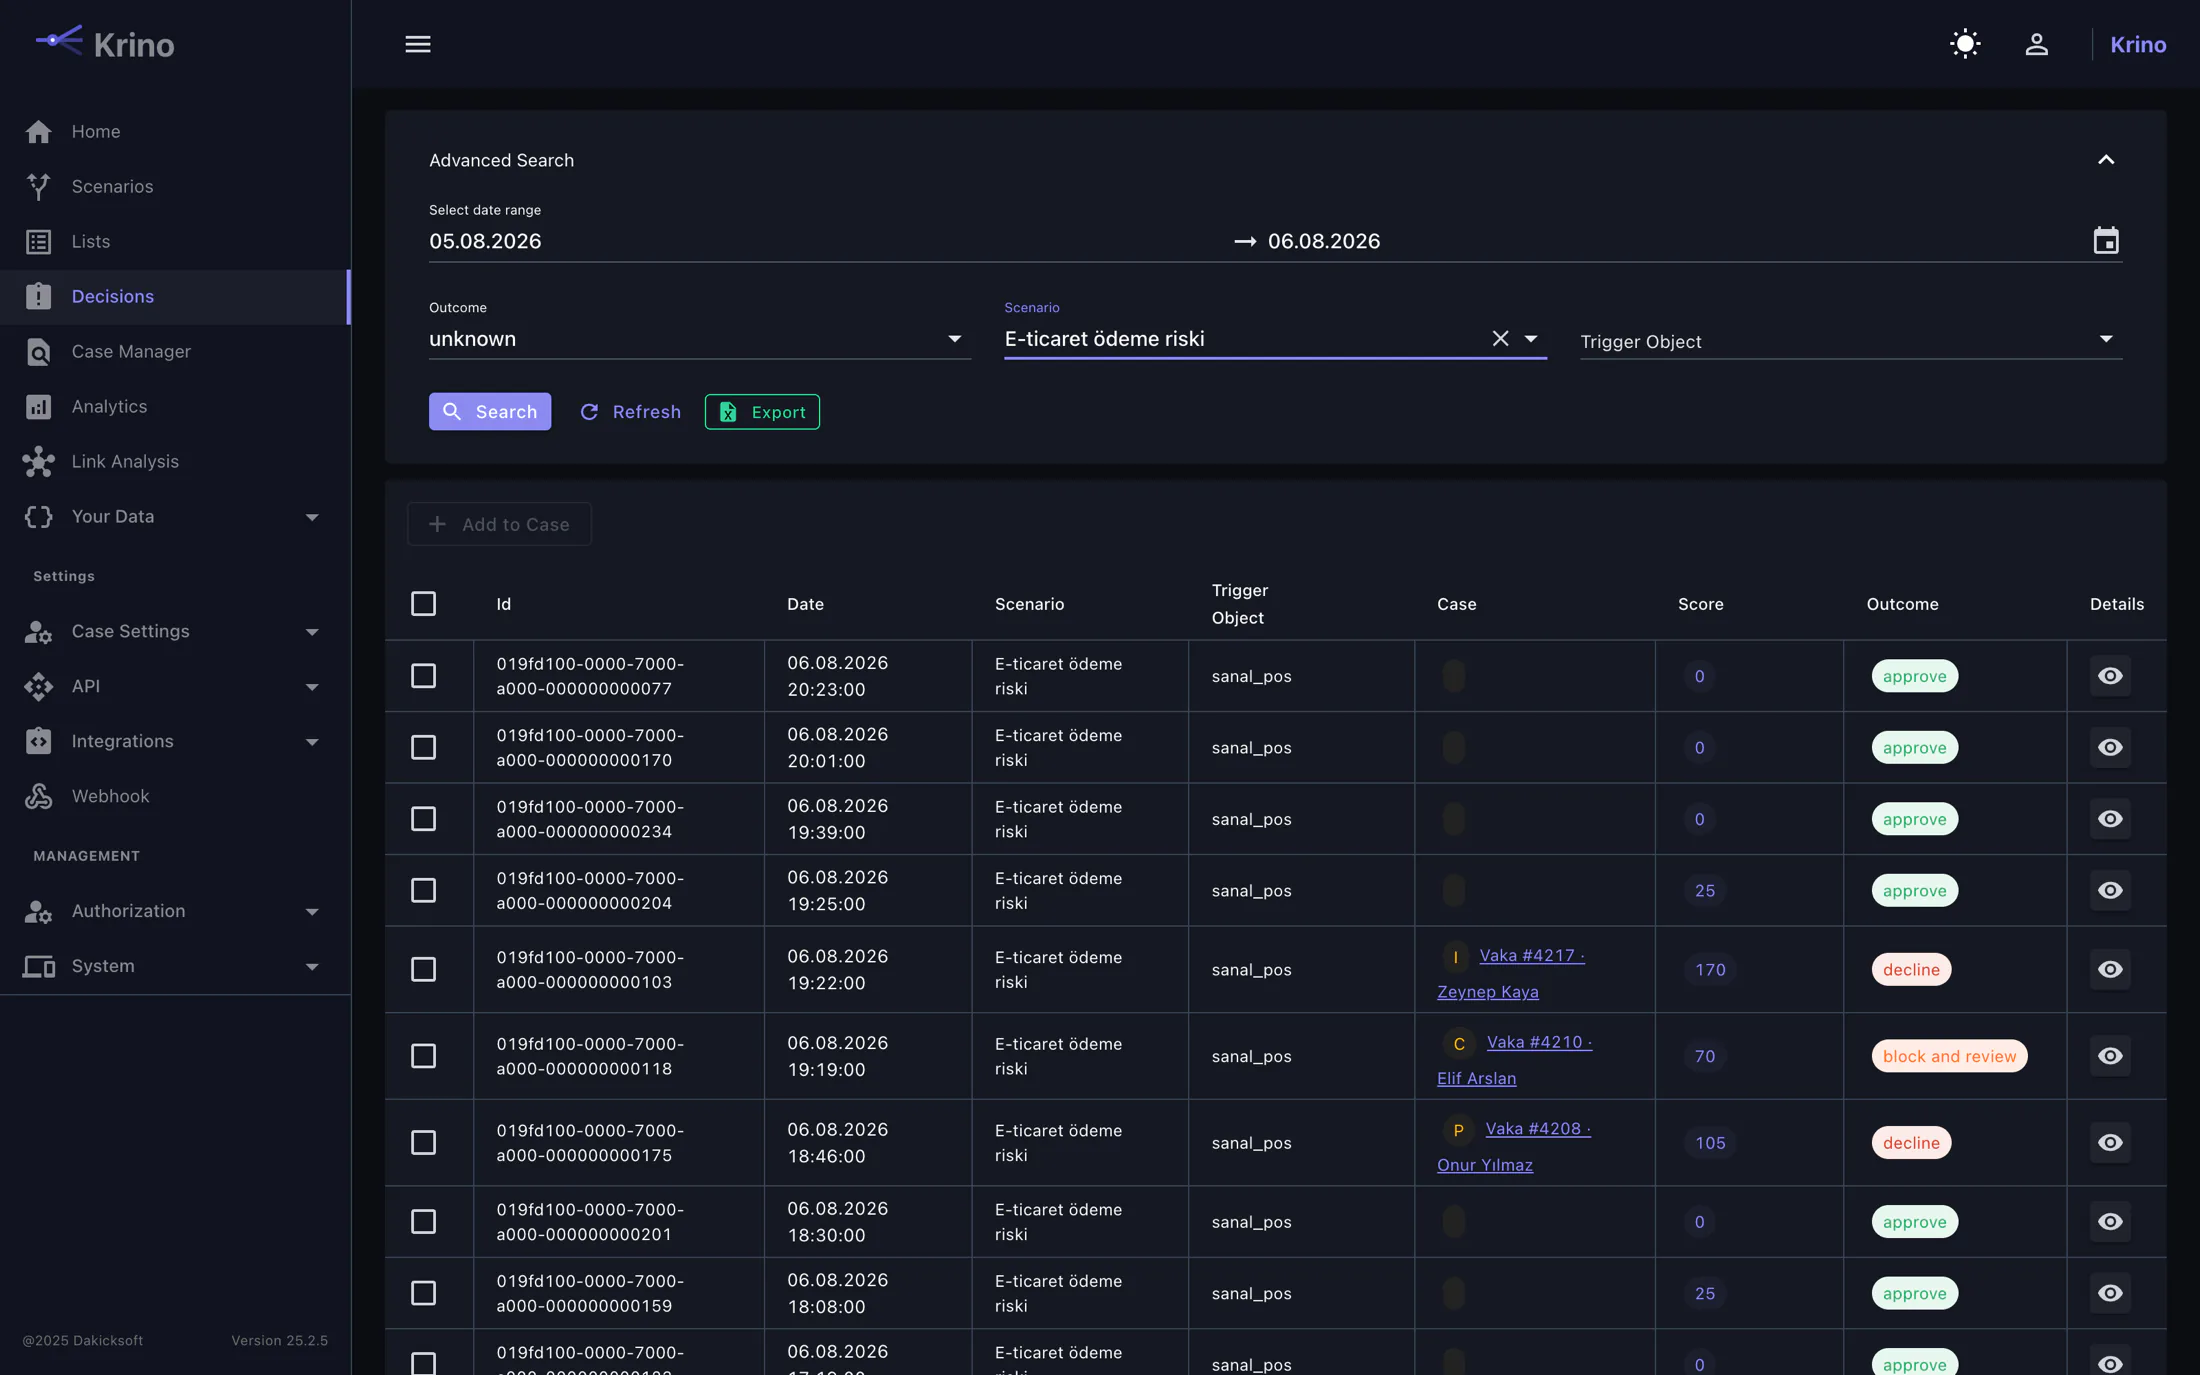Open details eye icon for row 000000000159
2200x1375 pixels.
click(x=2110, y=1293)
